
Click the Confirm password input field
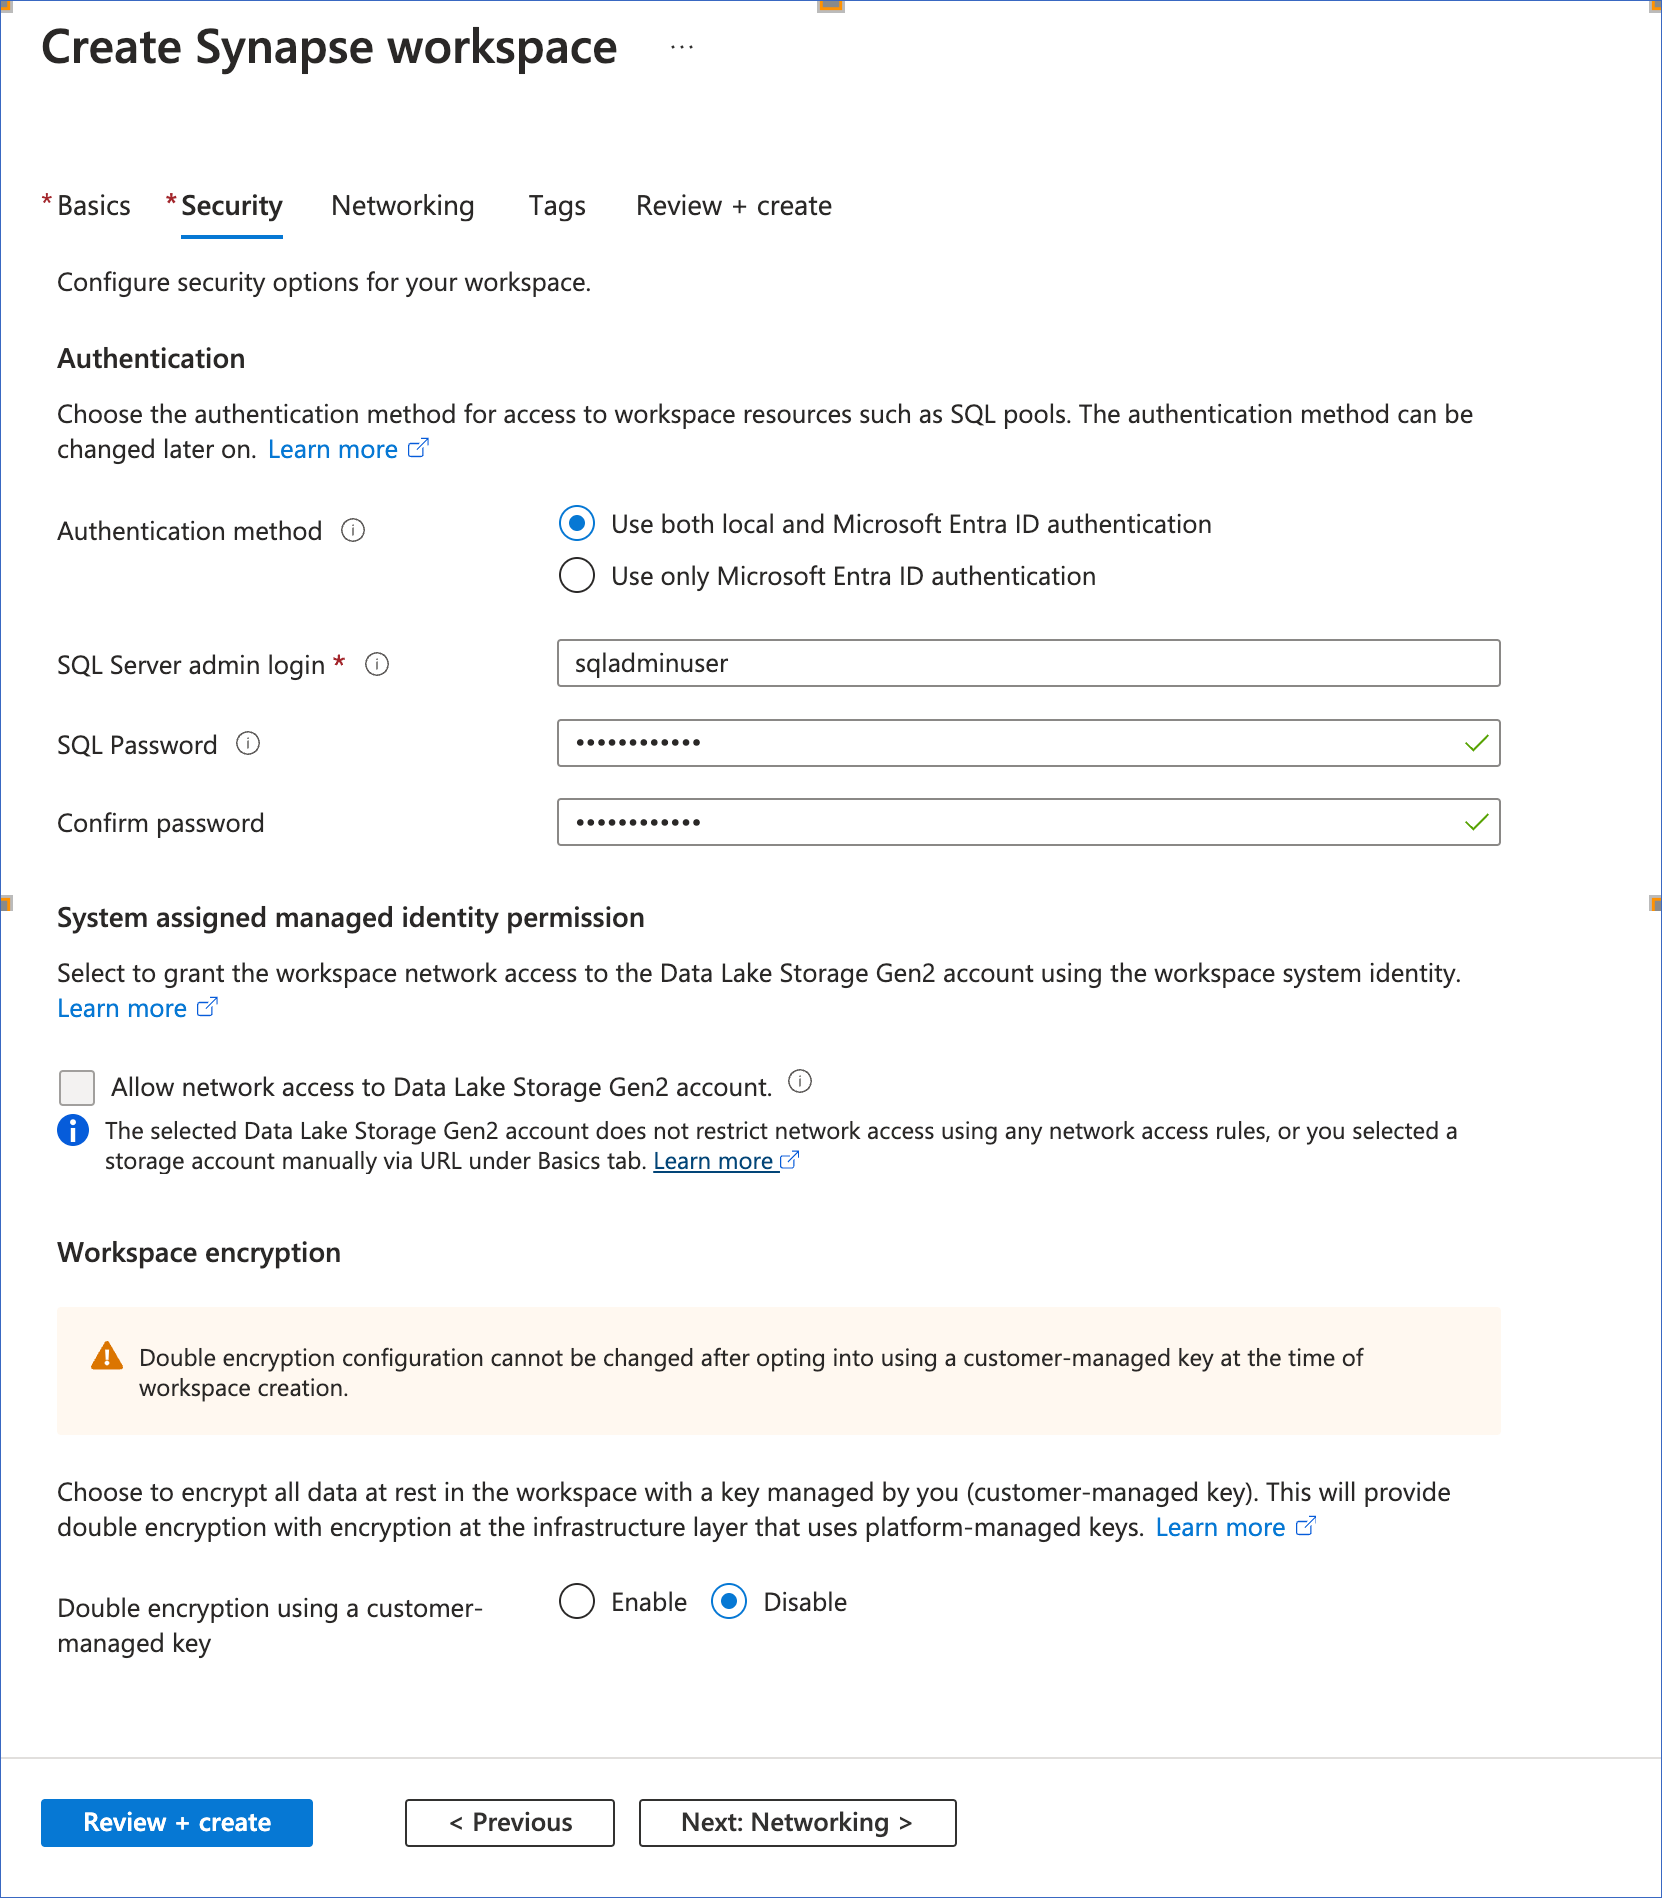(x=1028, y=822)
